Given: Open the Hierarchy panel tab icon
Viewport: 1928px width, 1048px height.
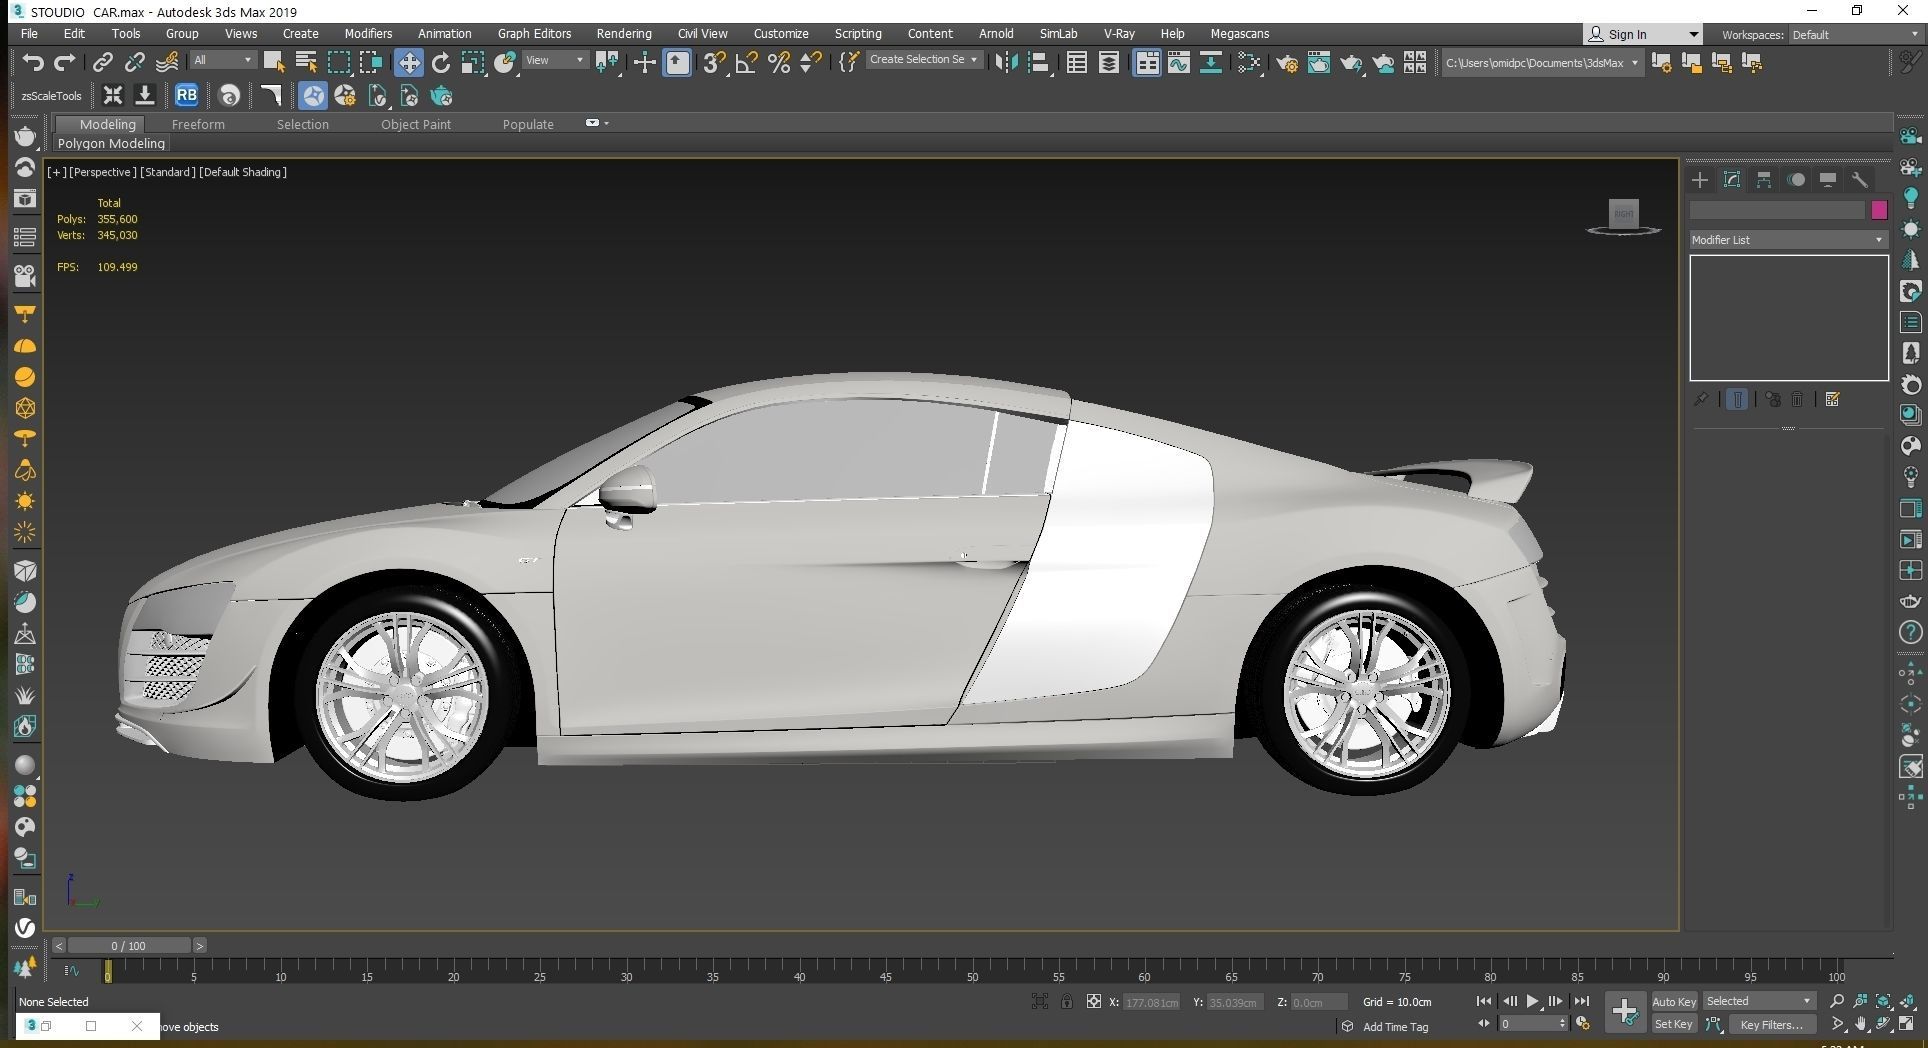Looking at the screenshot, I should pos(1764,180).
